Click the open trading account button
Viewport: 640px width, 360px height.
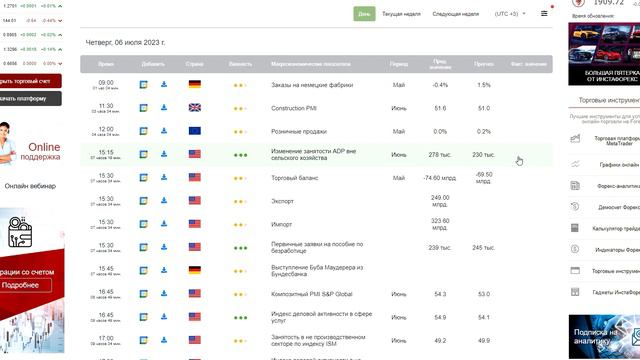click(31, 81)
